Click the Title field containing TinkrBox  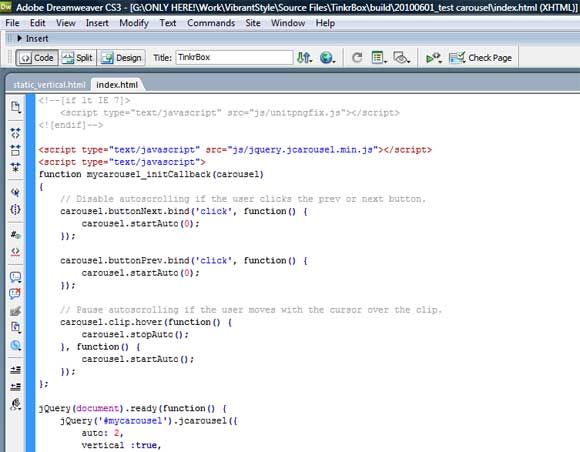[x=234, y=57]
